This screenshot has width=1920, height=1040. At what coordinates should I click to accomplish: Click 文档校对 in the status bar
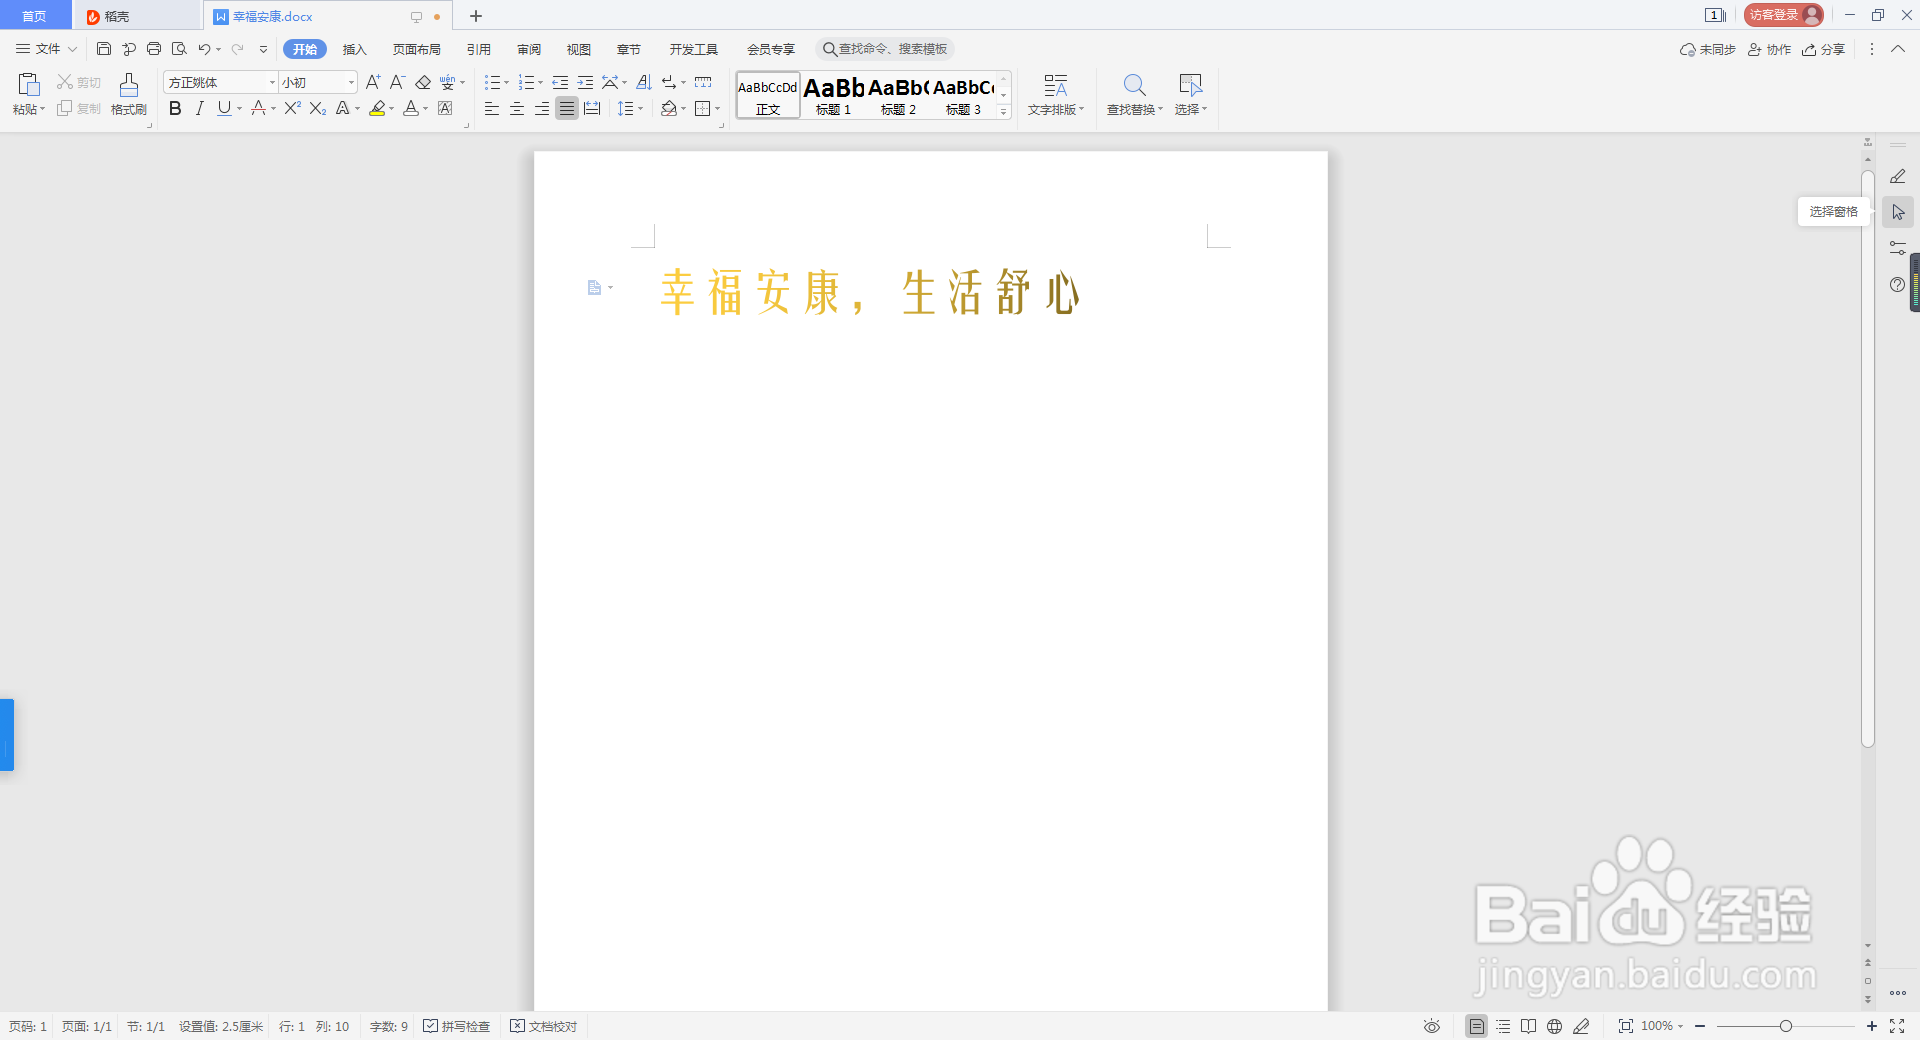543,1026
